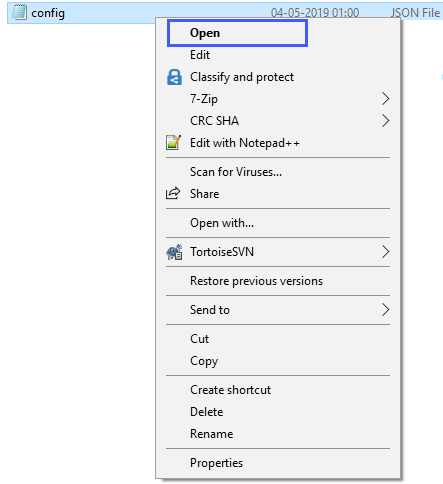Click the config file notepad icon
Screen dimensions: 443x484
19,12
